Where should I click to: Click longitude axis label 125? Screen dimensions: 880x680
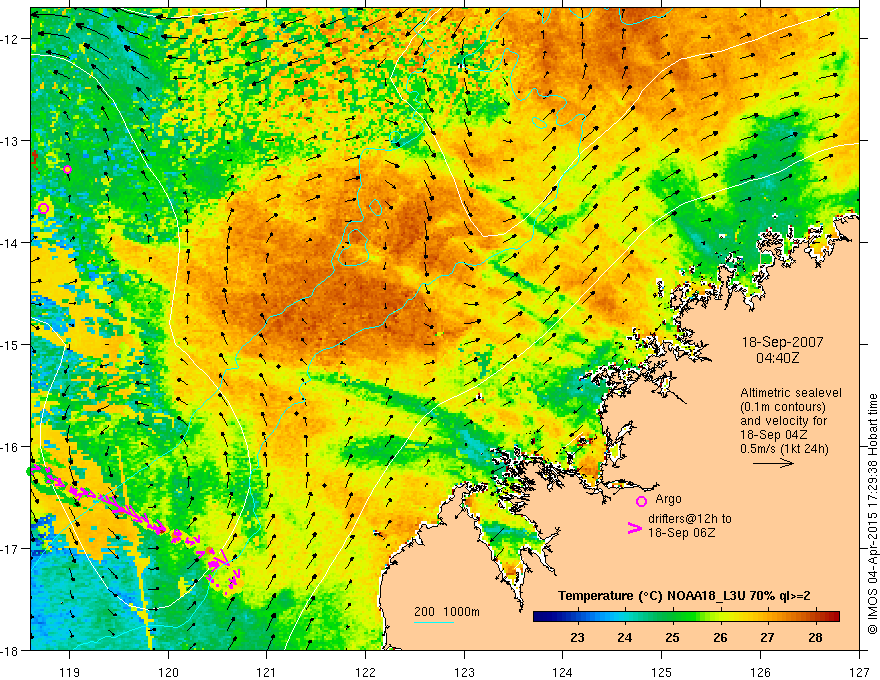point(662,672)
